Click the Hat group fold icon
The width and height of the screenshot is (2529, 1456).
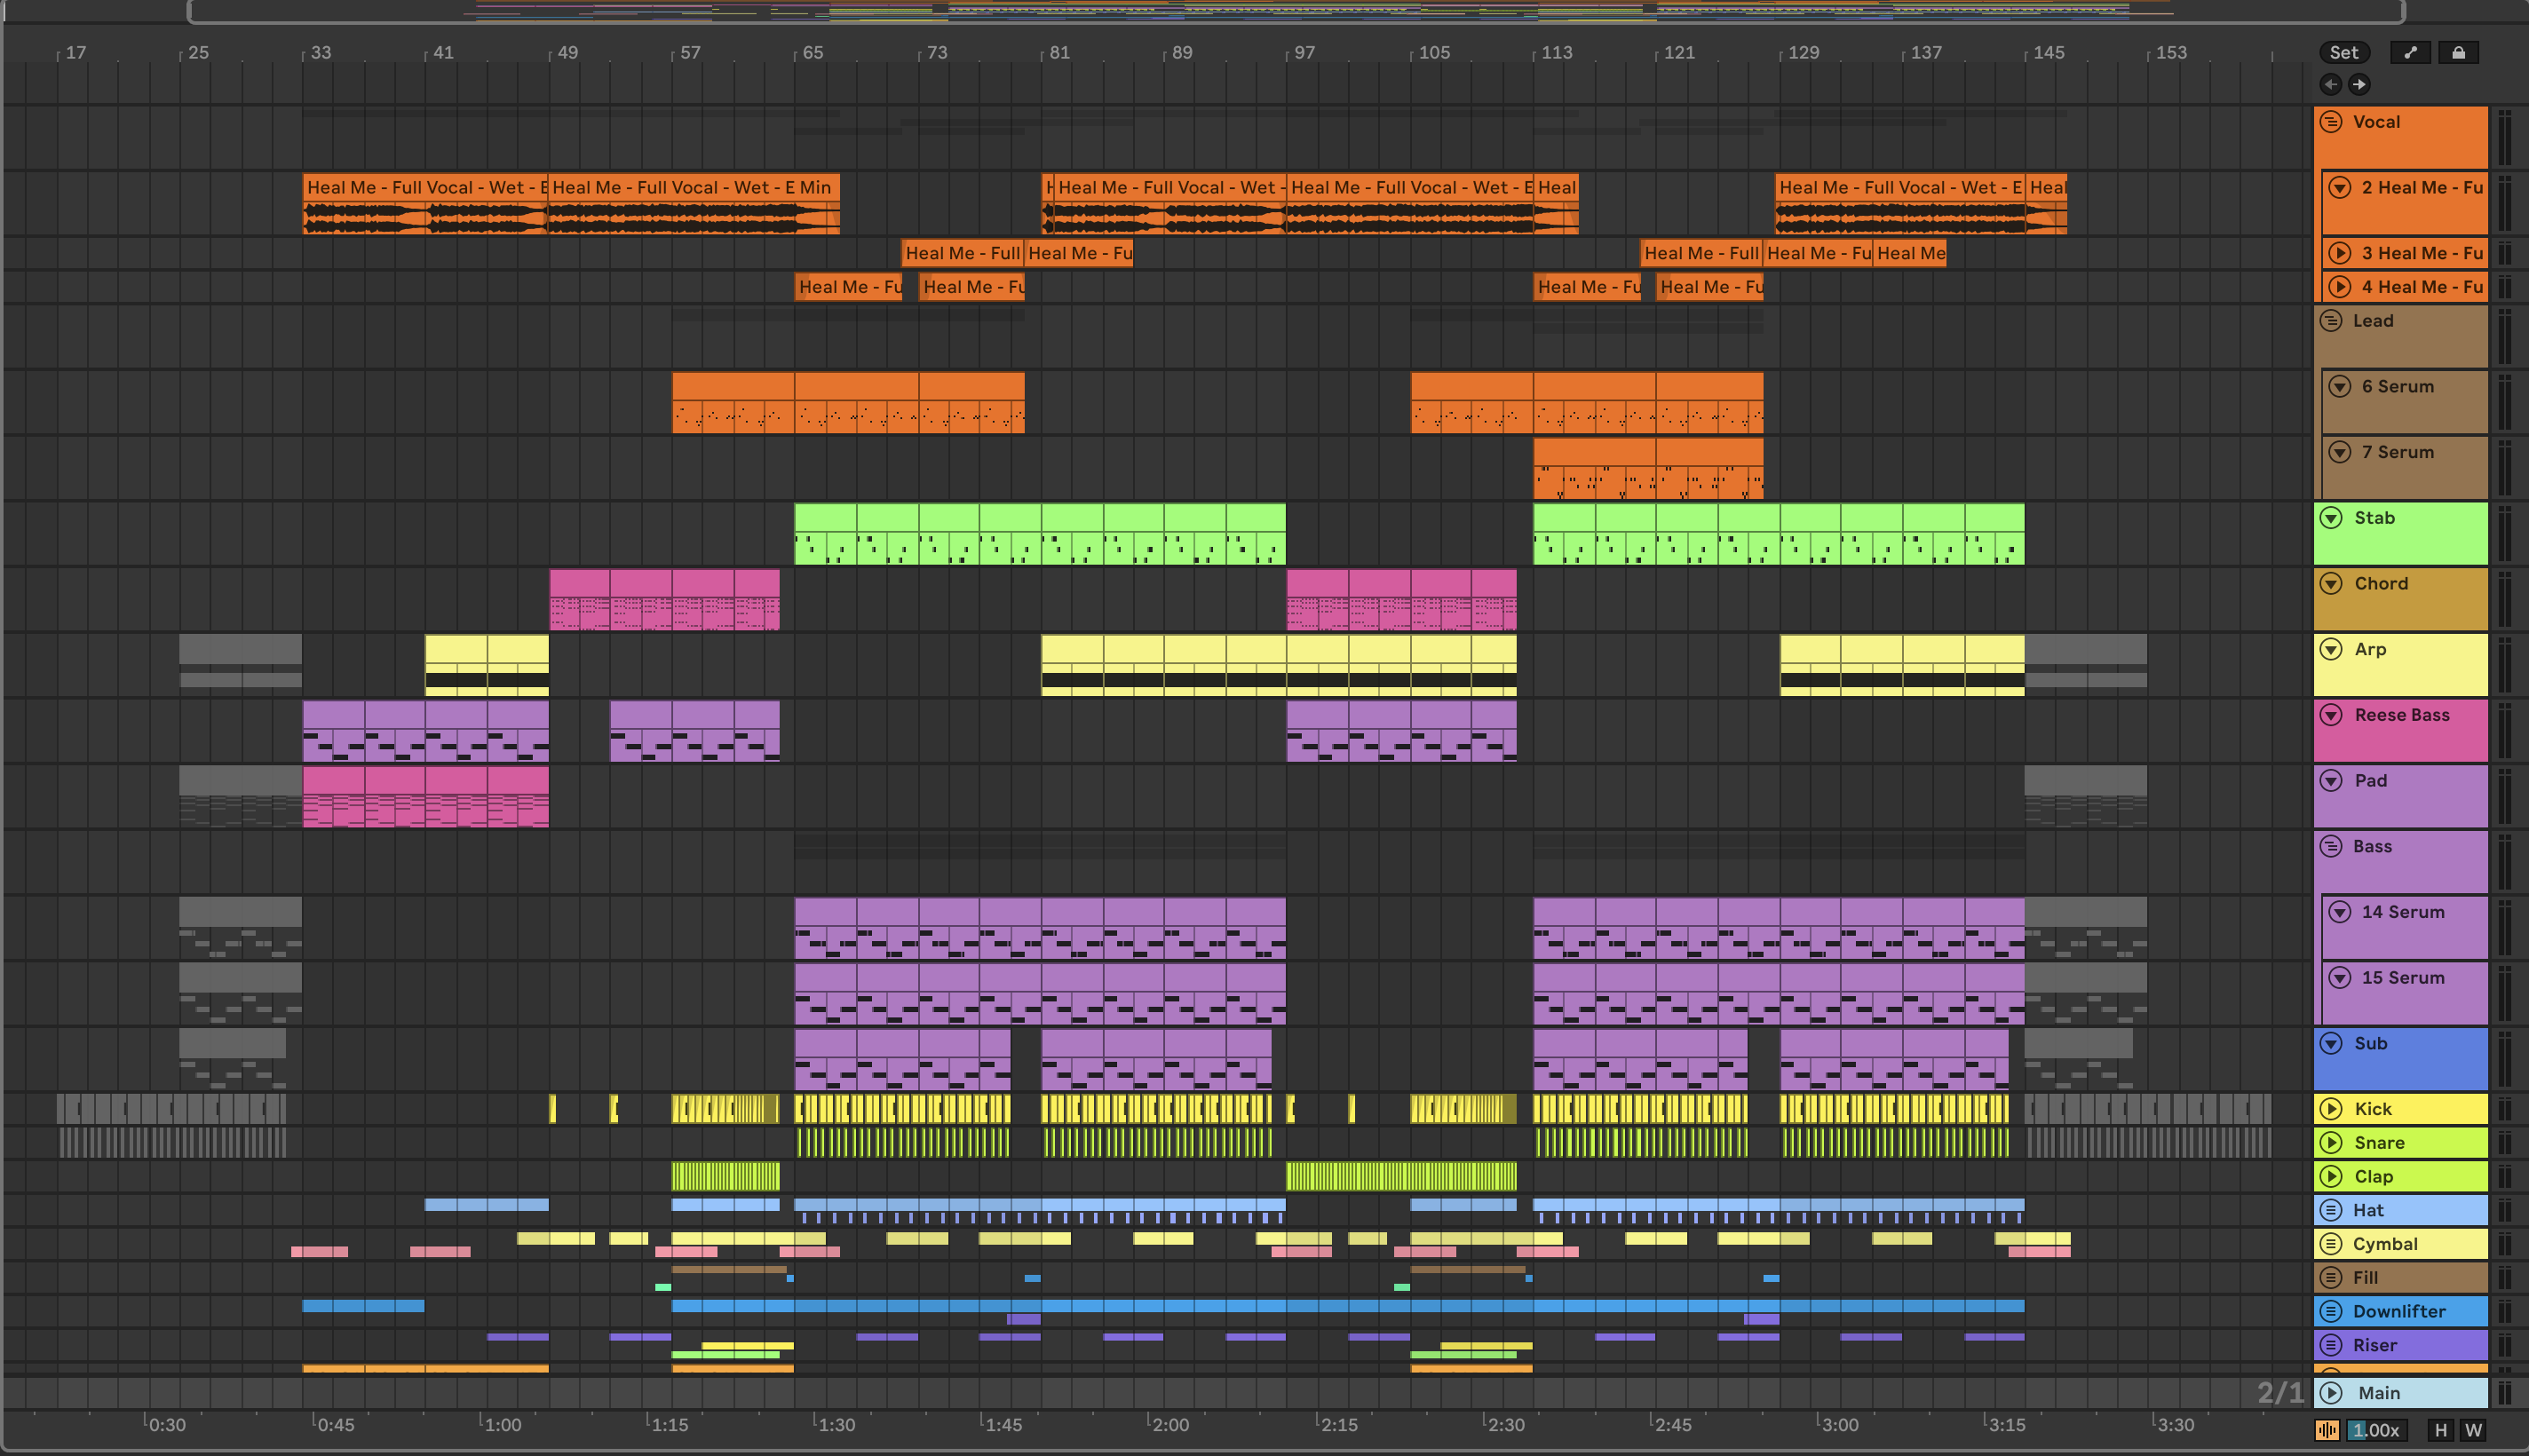[2331, 1210]
